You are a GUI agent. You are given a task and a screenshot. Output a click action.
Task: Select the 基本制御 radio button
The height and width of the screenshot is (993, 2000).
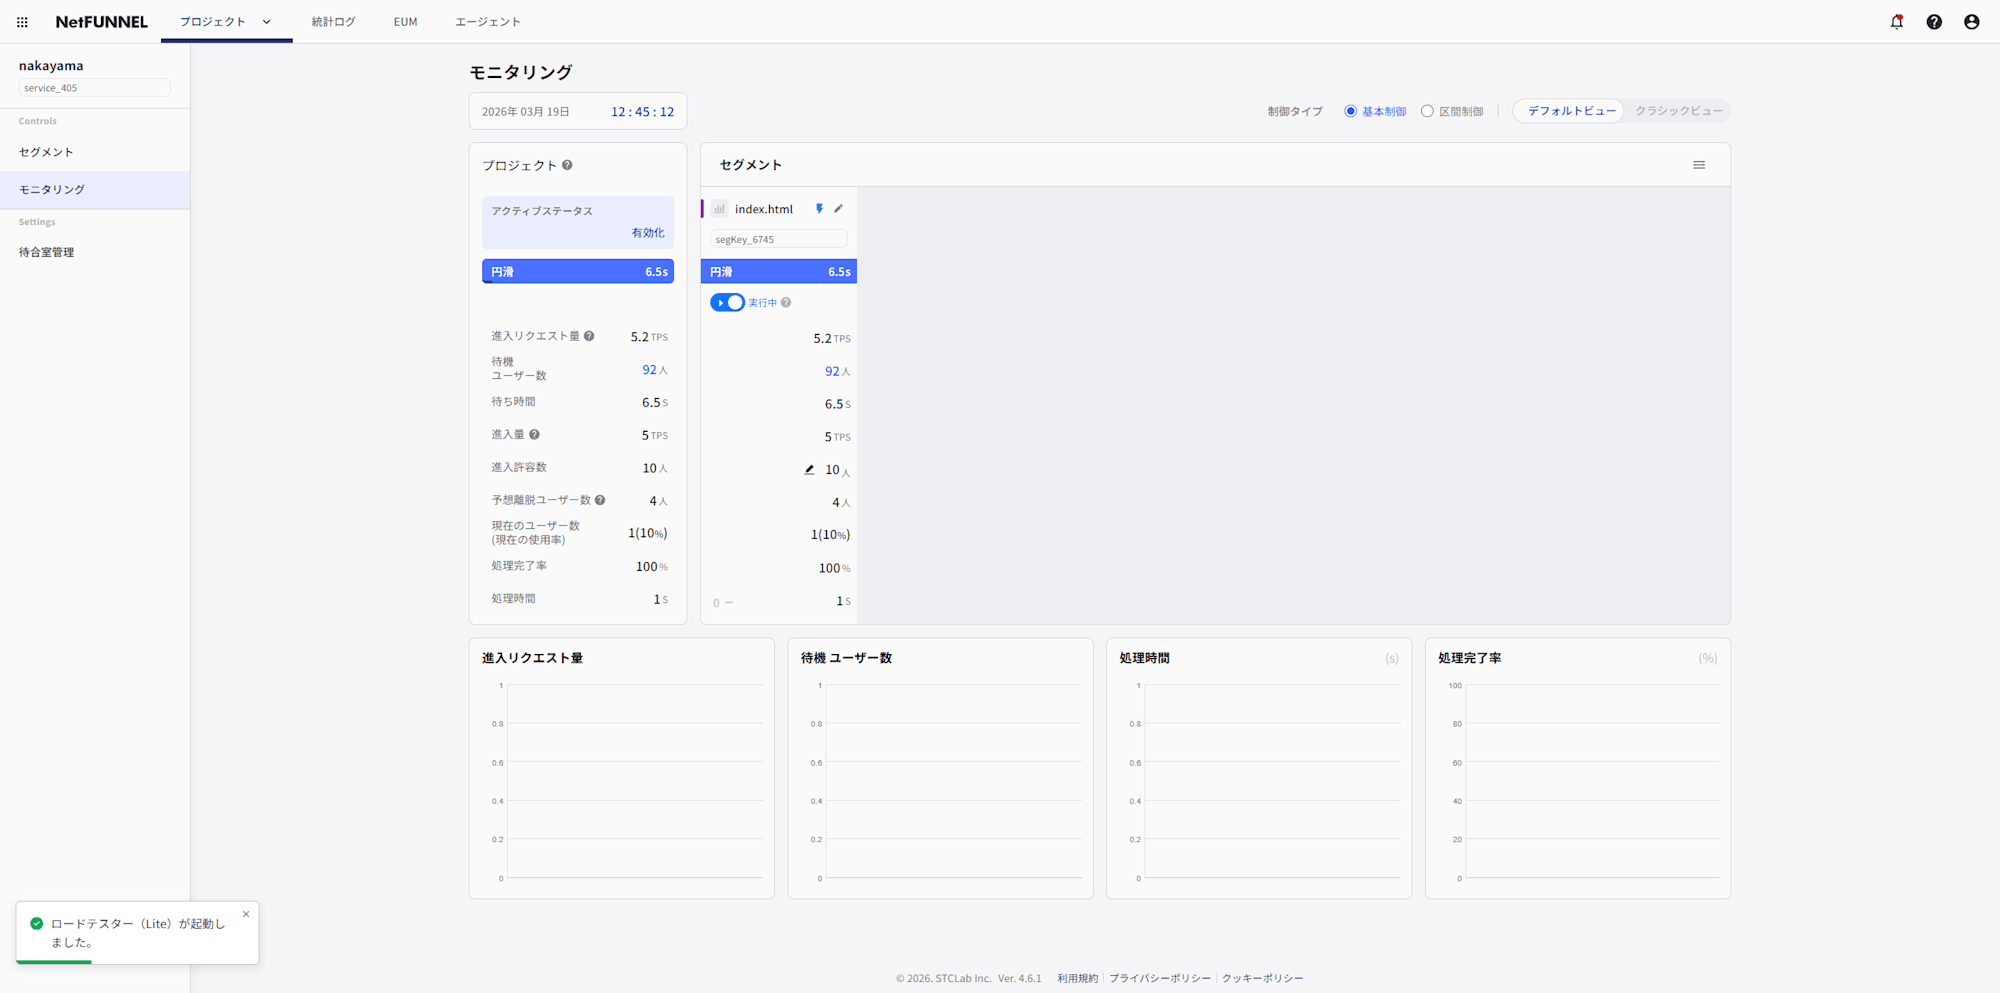[1350, 110]
